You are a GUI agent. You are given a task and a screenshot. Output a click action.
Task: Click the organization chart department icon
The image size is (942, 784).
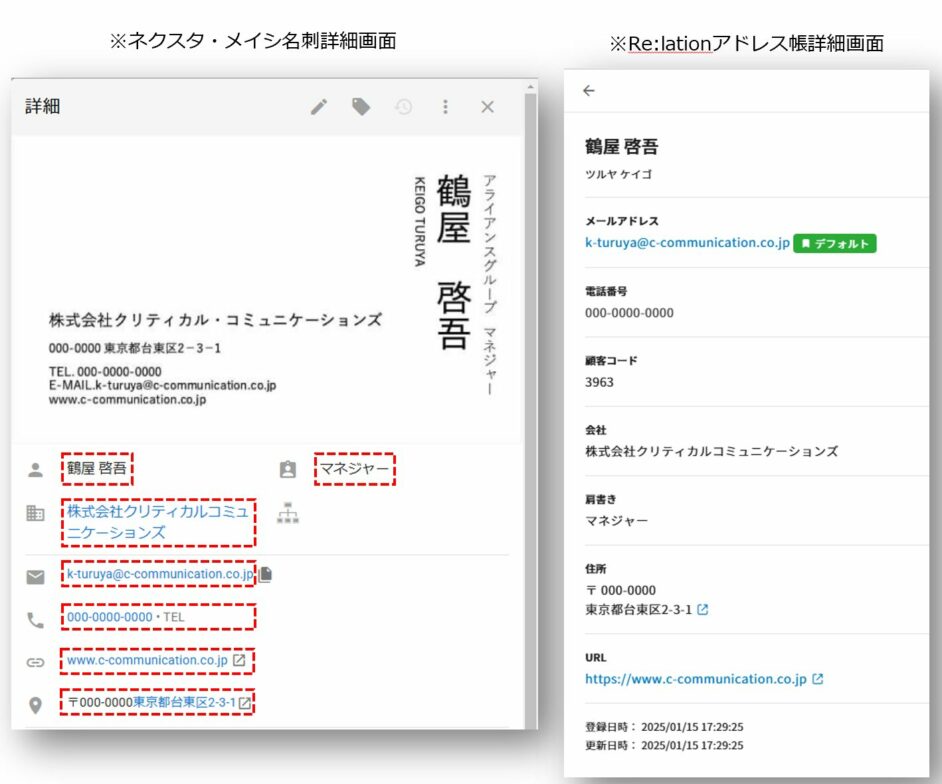coord(288,512)
